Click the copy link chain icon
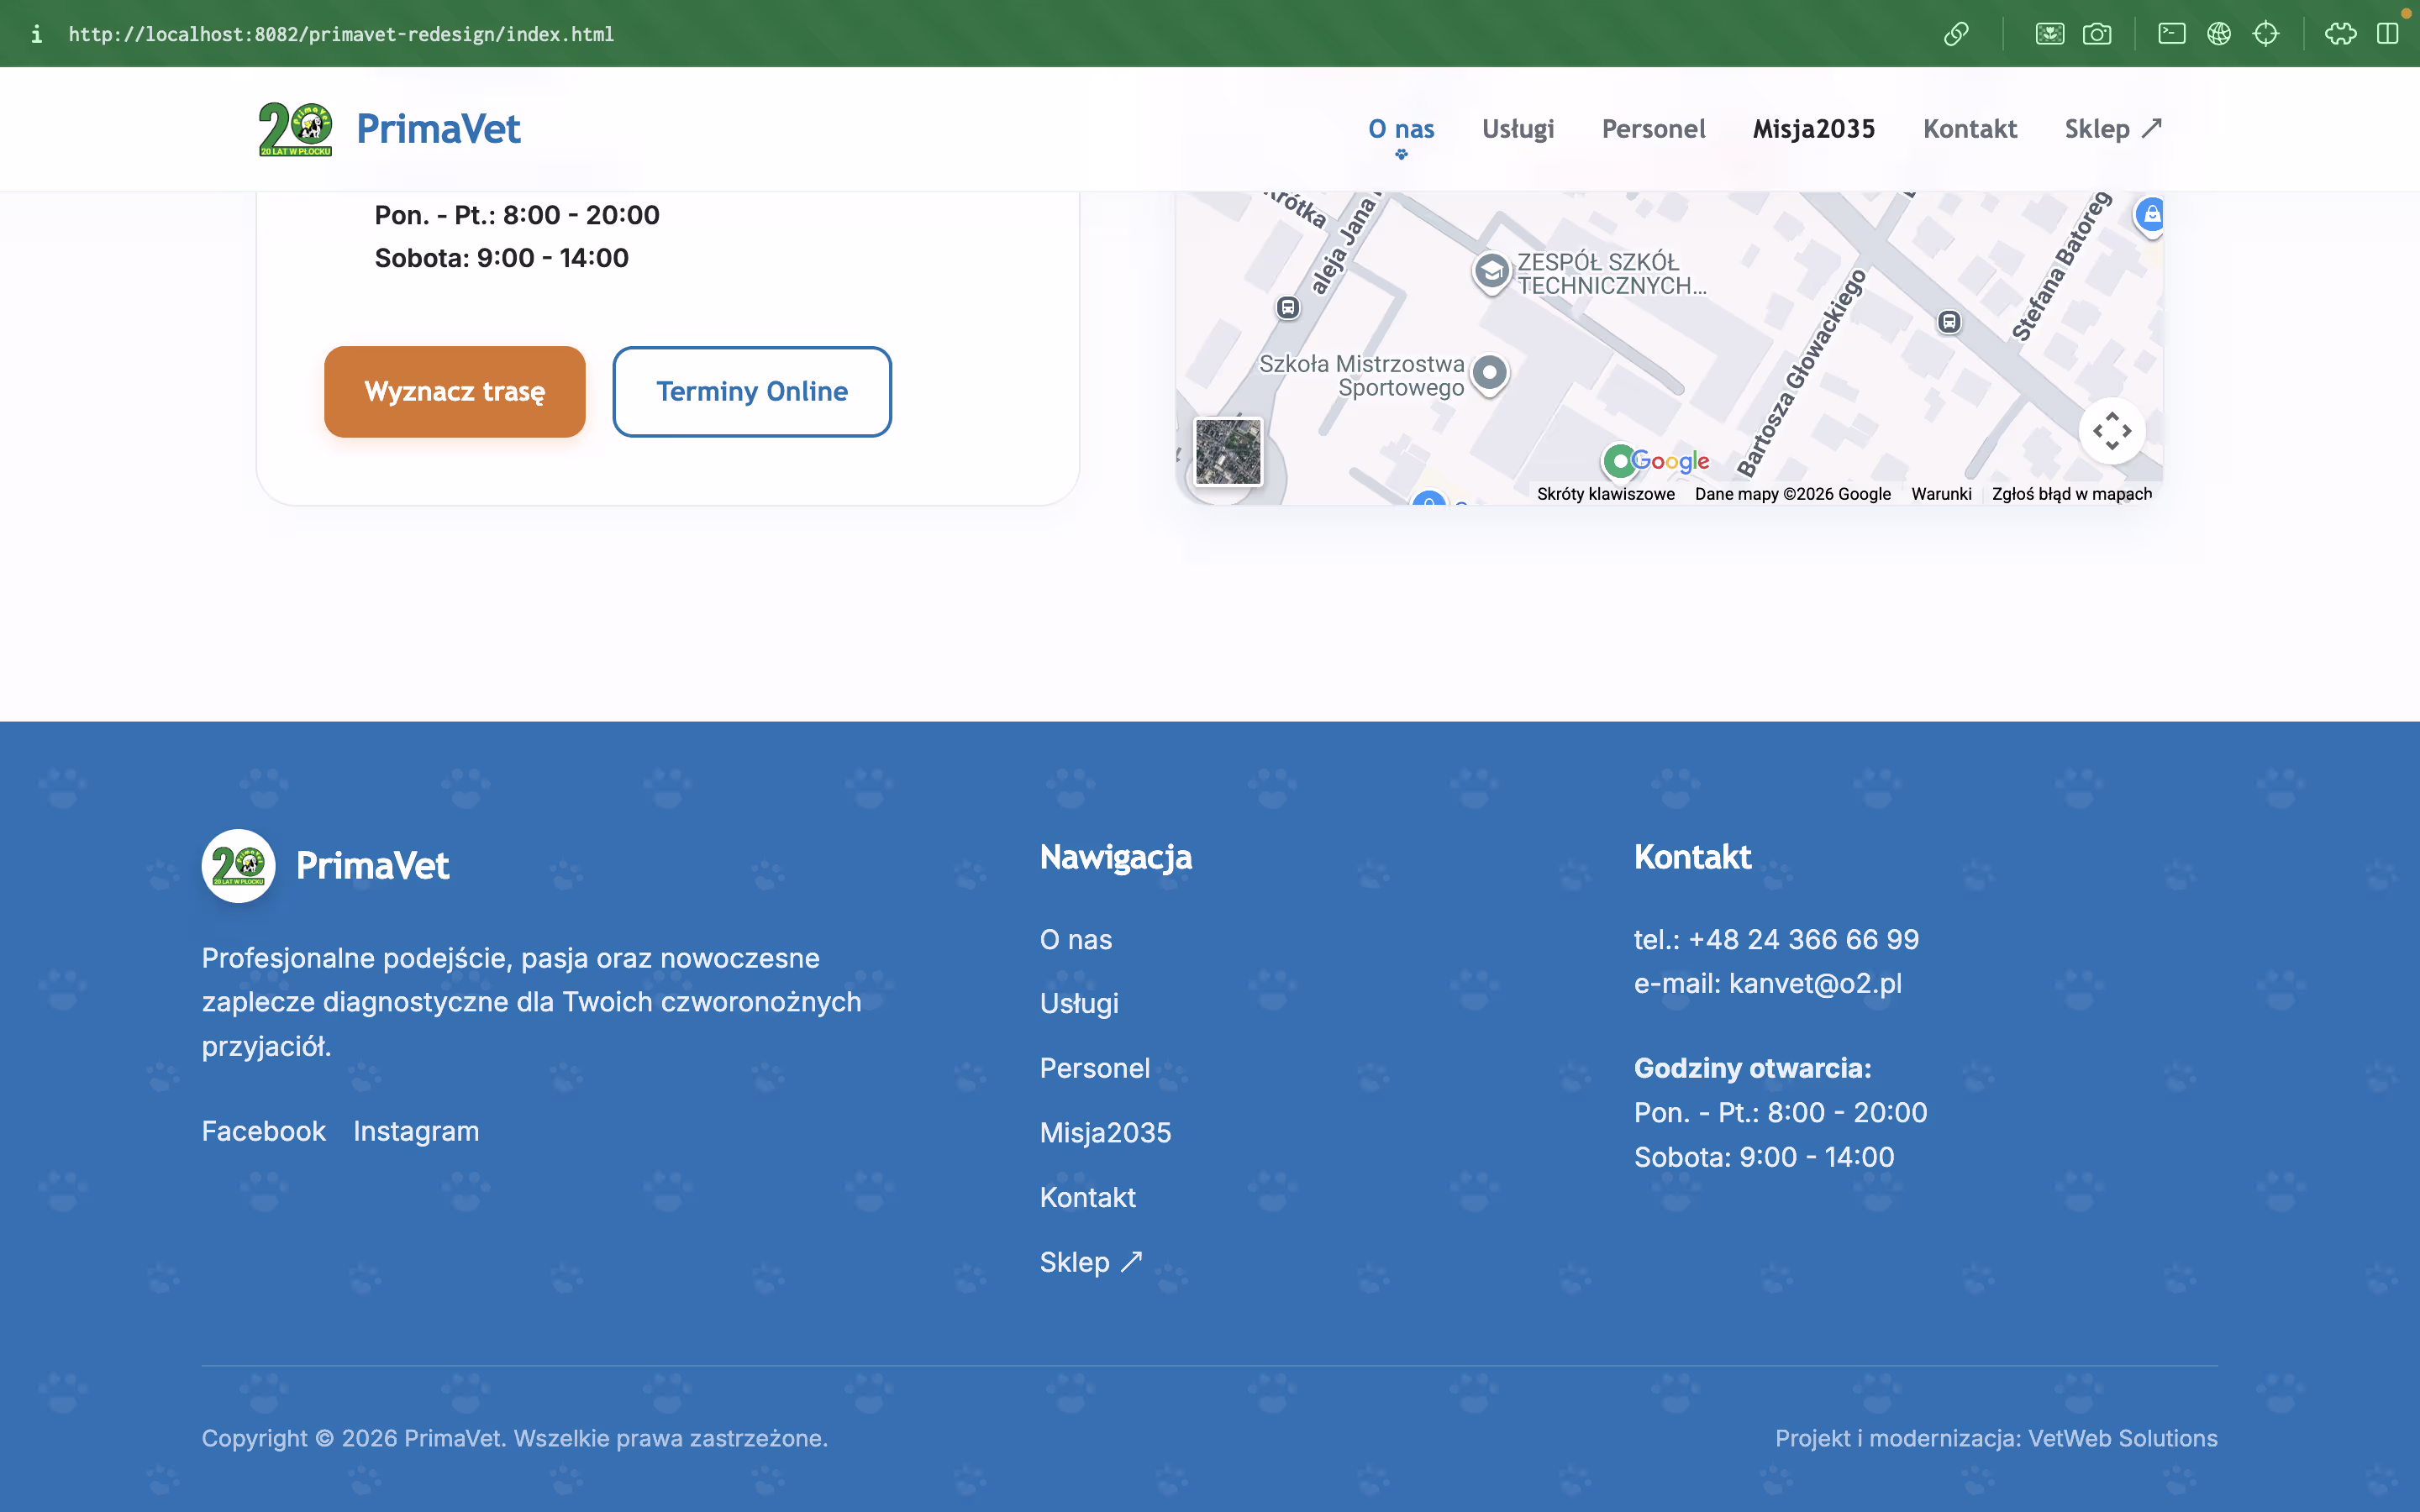Screen dimensions: 2420x1512 [1956, 34]
